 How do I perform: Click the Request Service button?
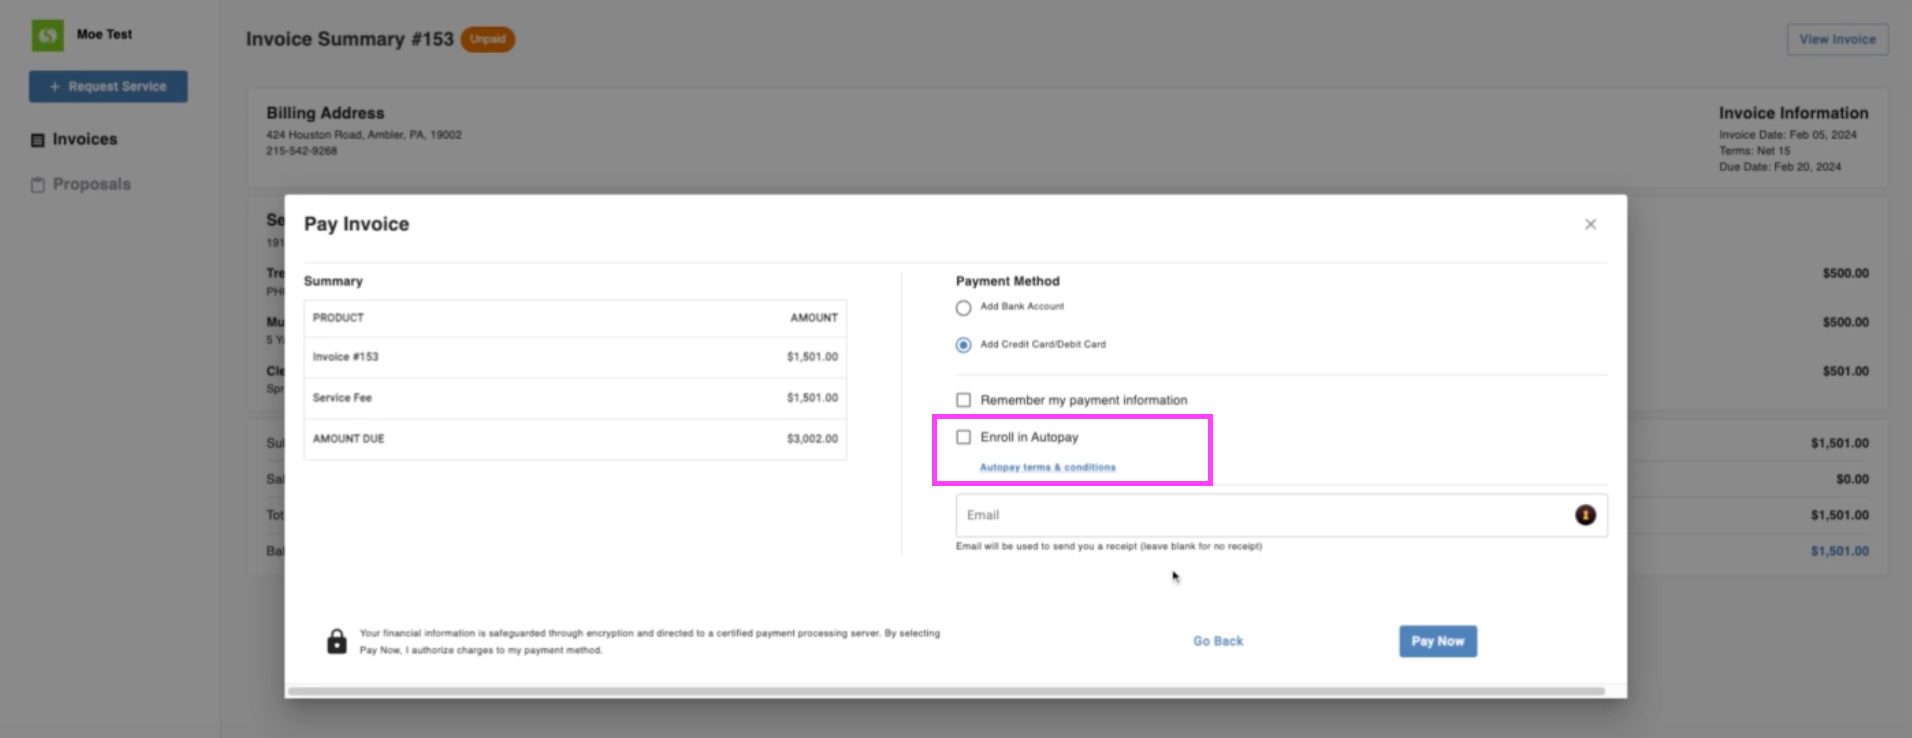(108, 86)
